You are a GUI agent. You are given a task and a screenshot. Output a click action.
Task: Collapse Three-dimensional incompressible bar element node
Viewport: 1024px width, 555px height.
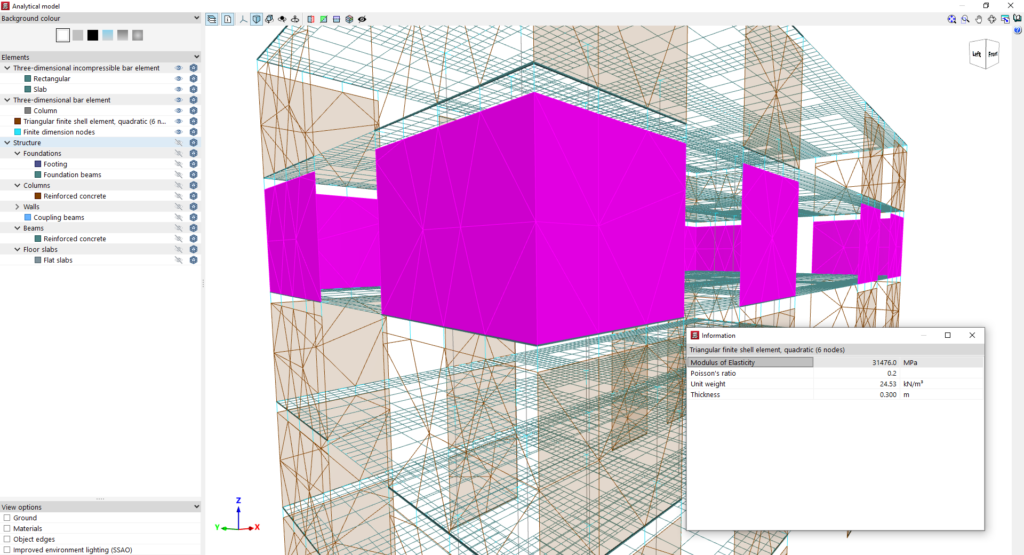pyautogui.click(x=7, y=68)
